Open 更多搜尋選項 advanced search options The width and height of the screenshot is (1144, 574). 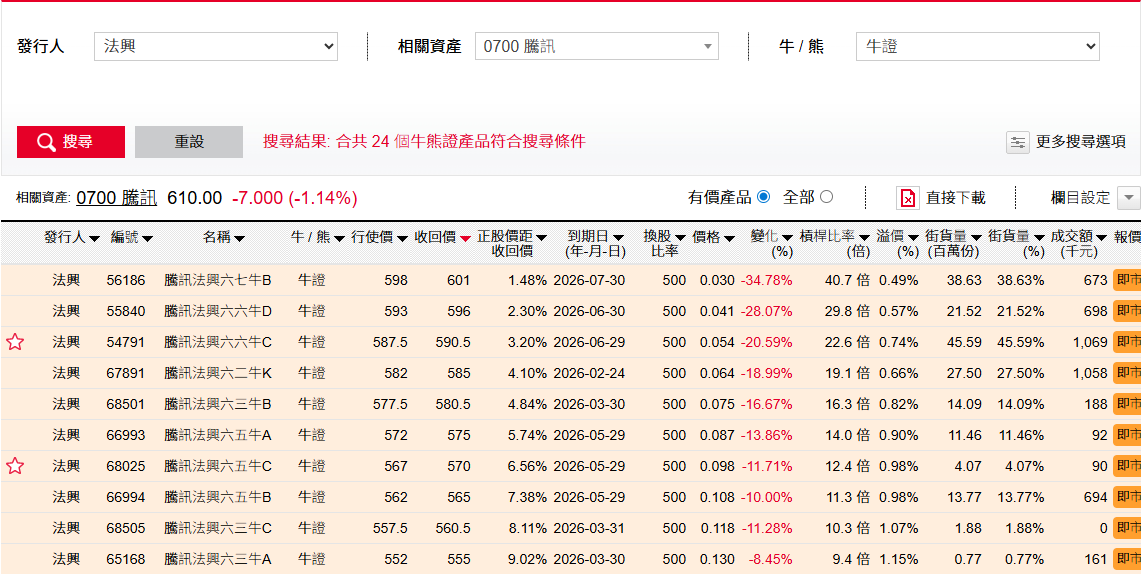[x=1067, y=141]
